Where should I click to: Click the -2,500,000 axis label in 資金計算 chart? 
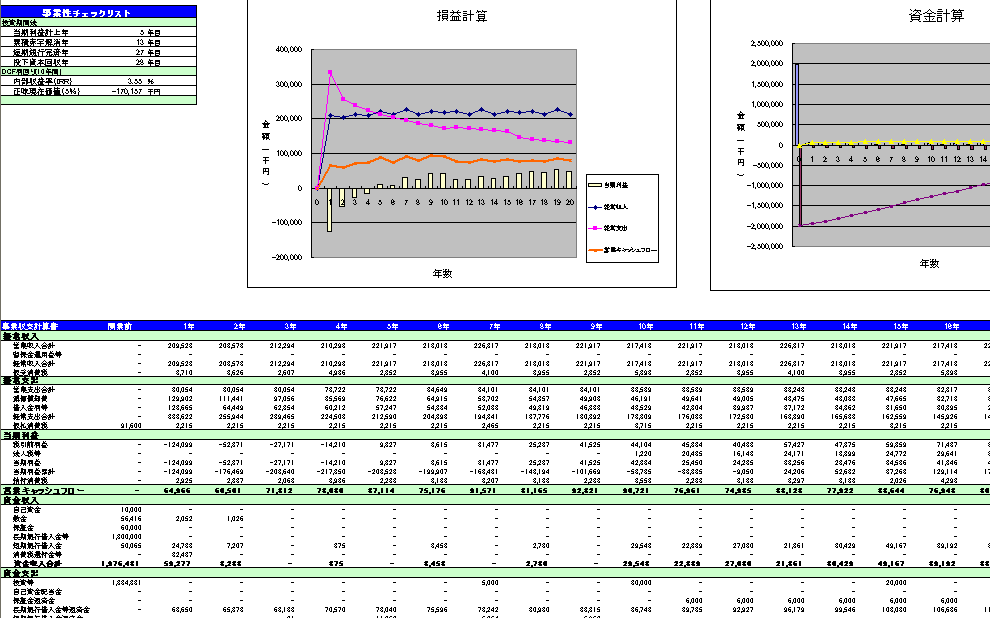(765, 246)
